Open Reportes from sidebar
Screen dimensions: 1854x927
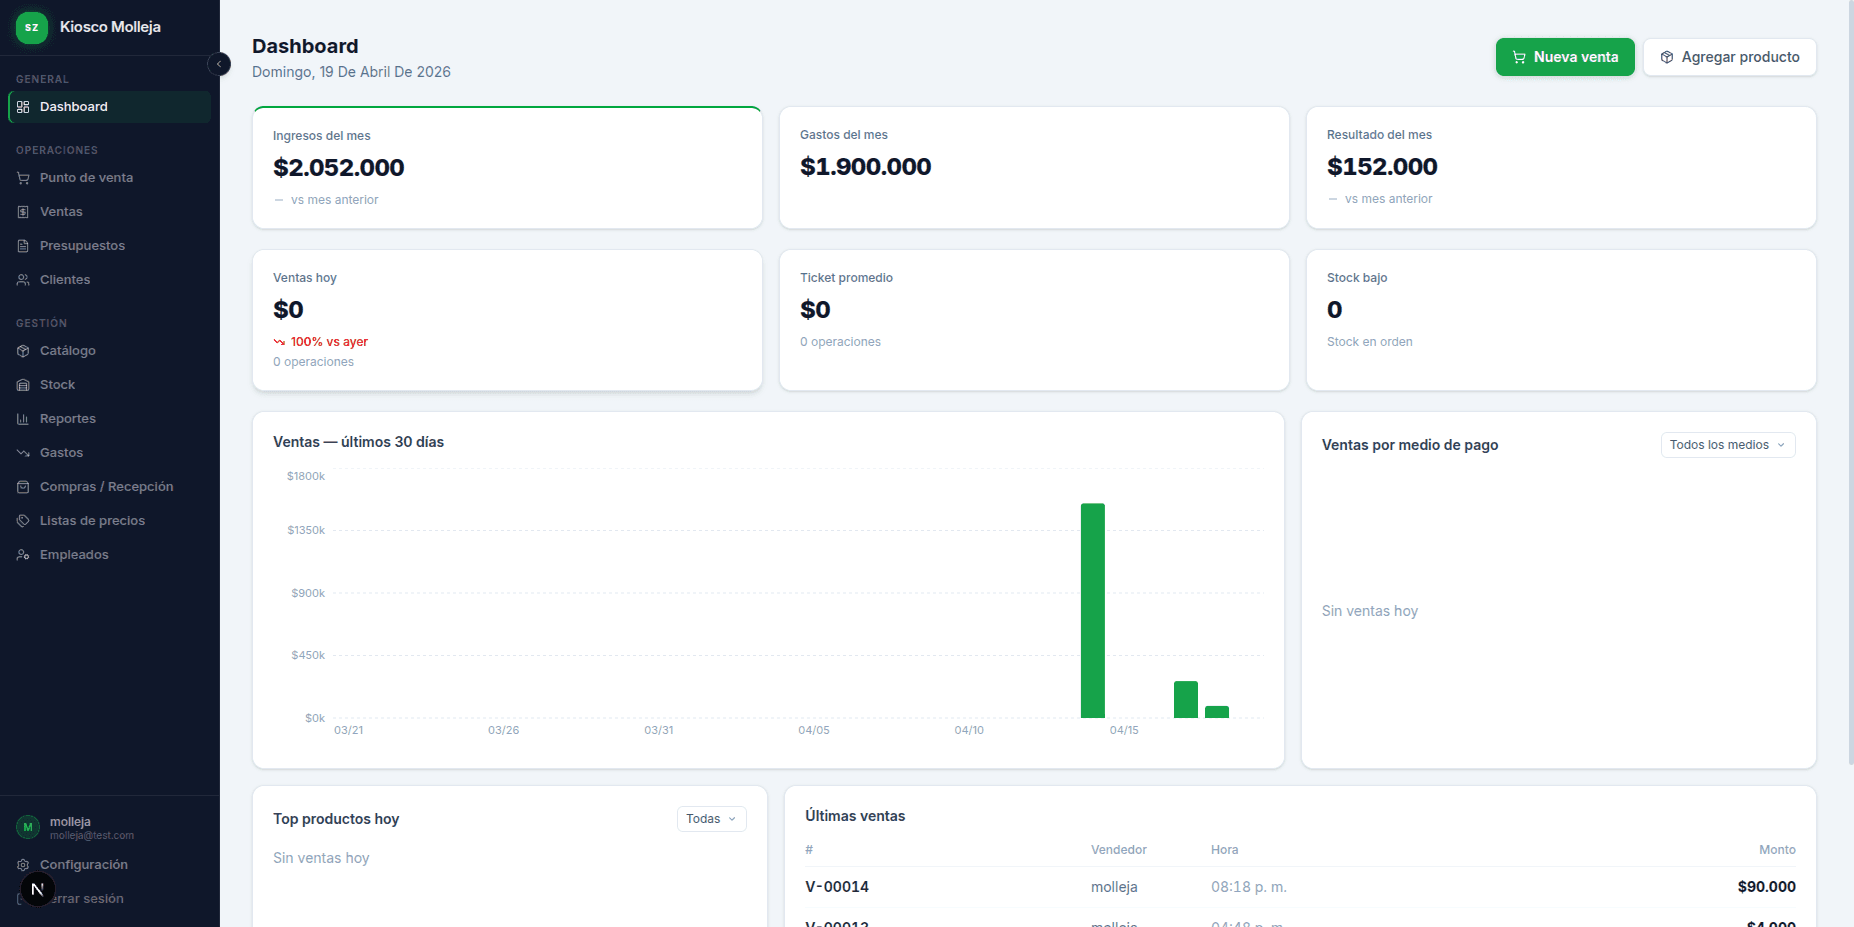[110, 419]
